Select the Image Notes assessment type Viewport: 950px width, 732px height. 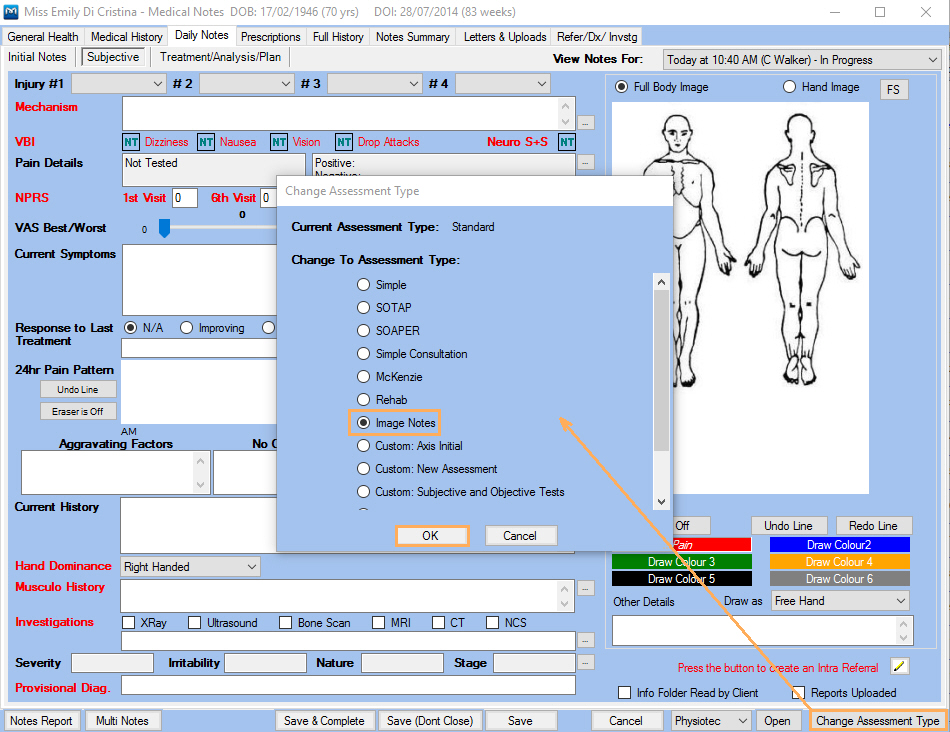(363, 423)
